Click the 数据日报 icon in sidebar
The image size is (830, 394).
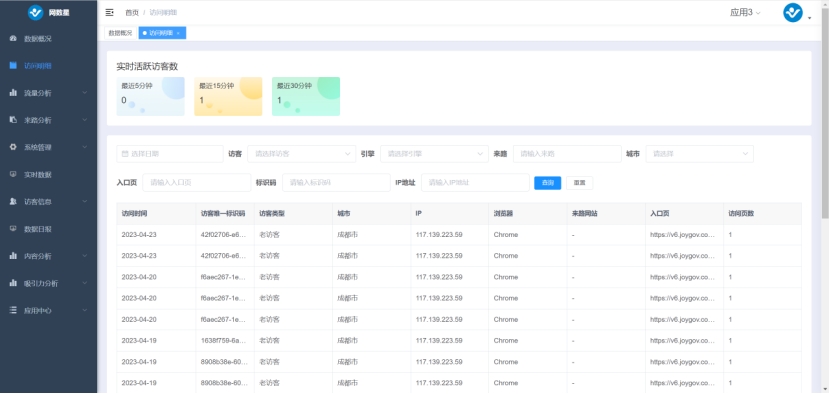coord(13,229)
